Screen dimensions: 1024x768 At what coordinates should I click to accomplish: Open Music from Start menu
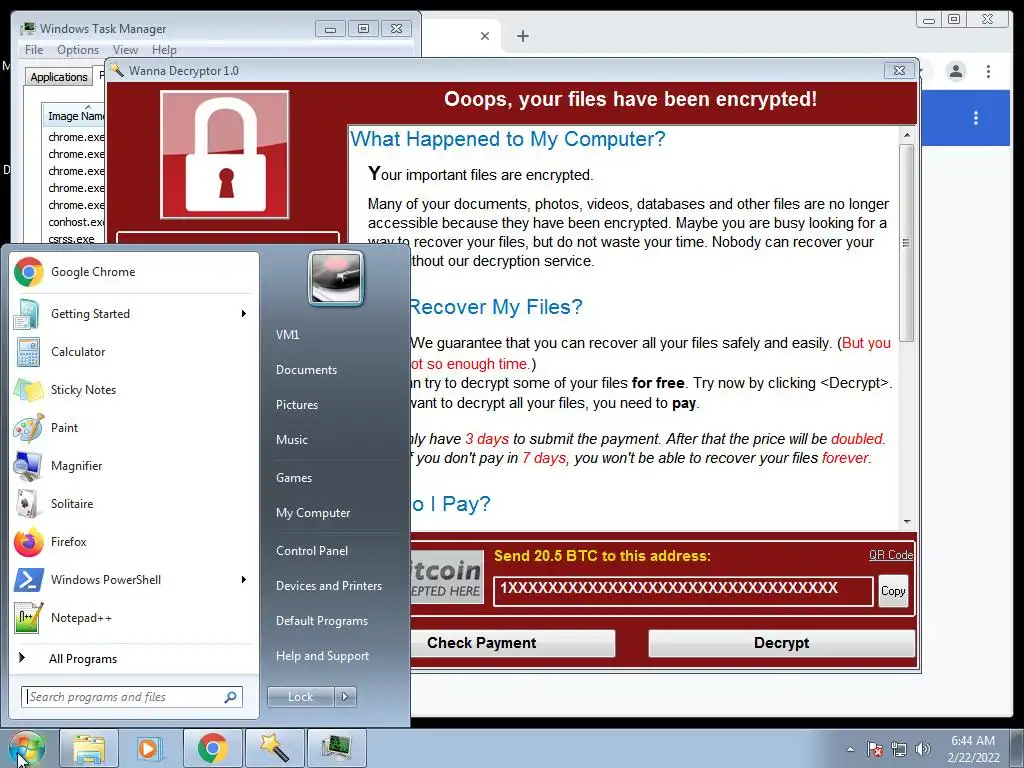click(291, 440)
